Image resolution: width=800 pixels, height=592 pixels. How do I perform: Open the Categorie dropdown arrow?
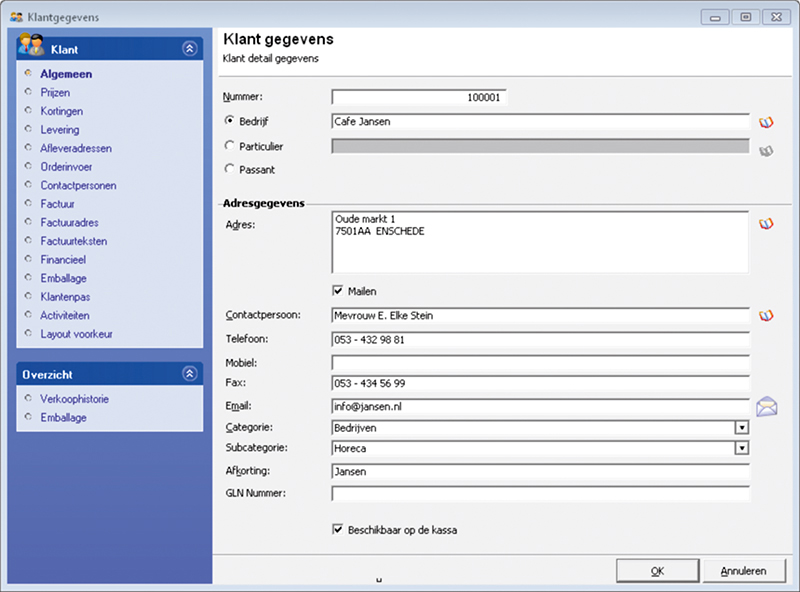[741, 428]
